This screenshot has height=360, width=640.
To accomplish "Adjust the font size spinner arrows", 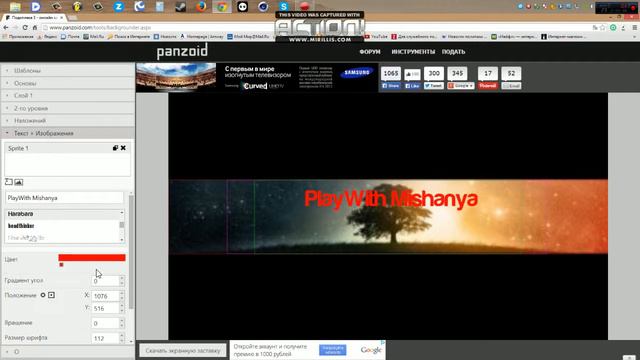I will pos(122,338).
